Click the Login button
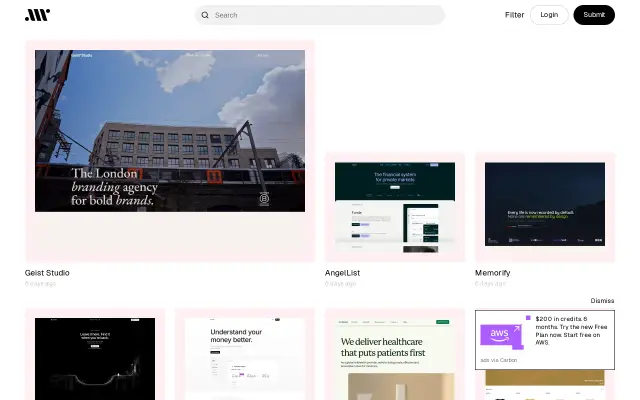The image size is (640, 400). point(549,15)
